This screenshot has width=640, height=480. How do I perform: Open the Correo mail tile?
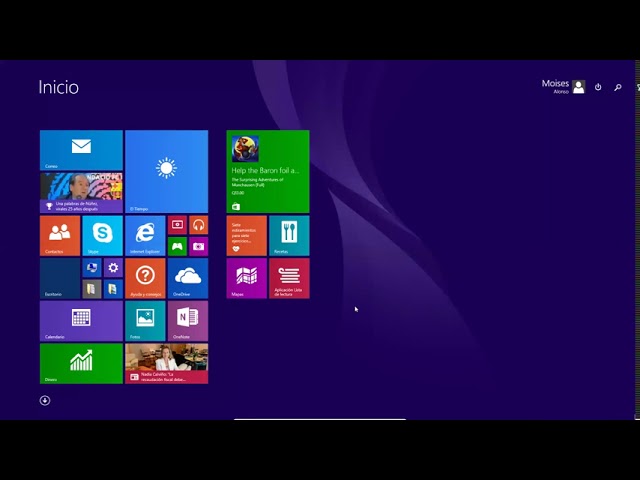(81, 150)
